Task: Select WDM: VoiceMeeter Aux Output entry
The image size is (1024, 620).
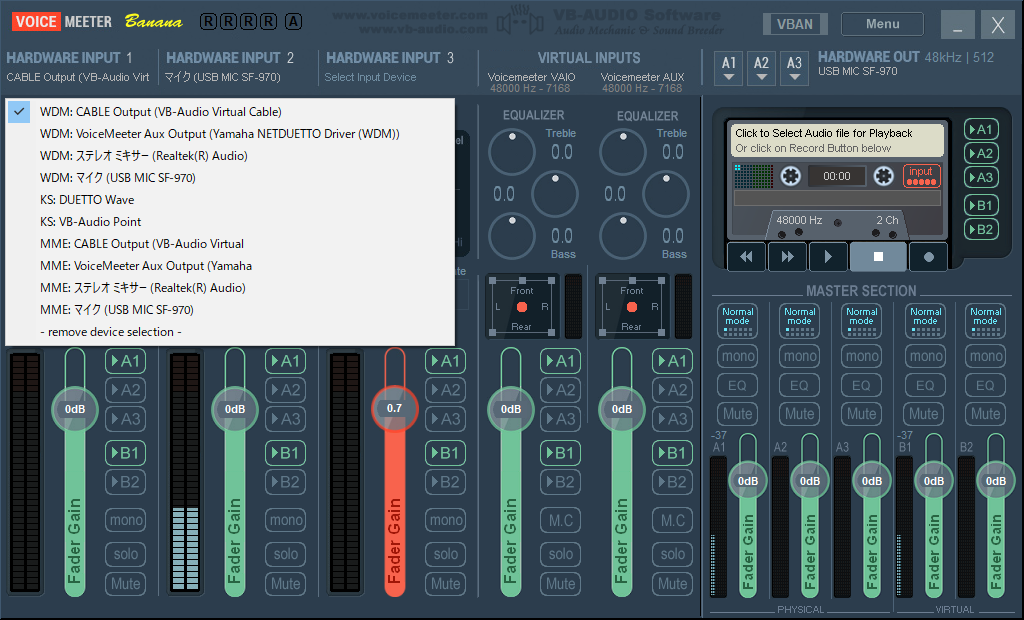Action: pos(230,134)
